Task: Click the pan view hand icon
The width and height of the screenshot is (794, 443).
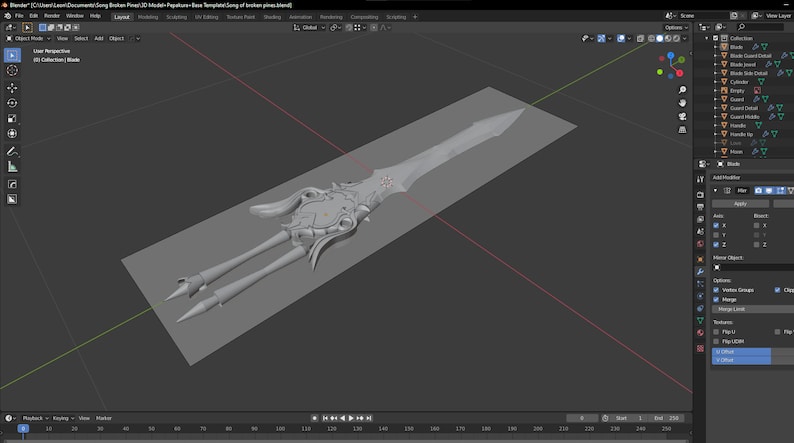Action: point(682,103)
